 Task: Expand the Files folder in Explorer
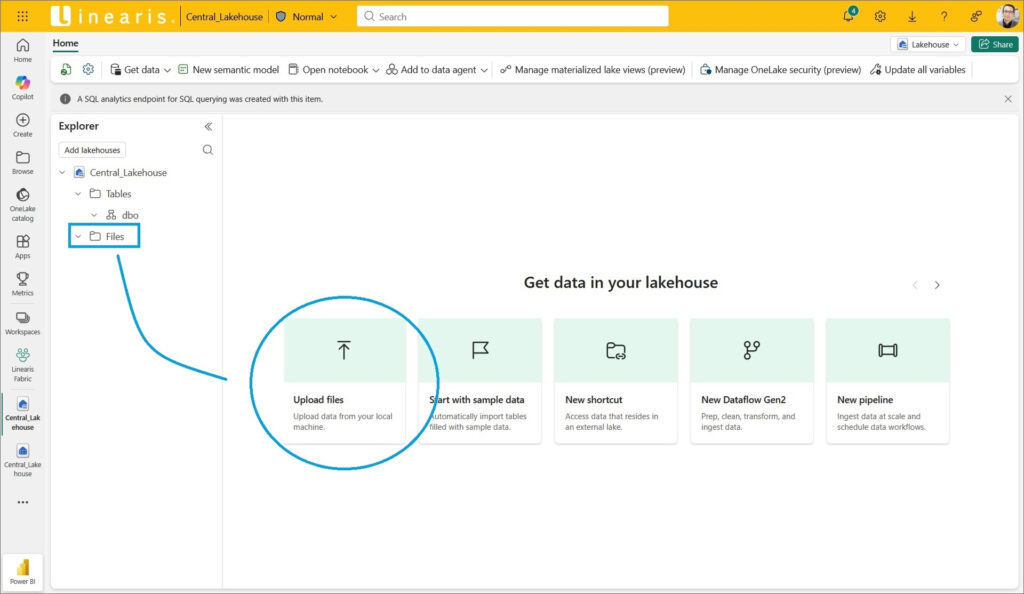pyautogui.click(x=78, y=236)
